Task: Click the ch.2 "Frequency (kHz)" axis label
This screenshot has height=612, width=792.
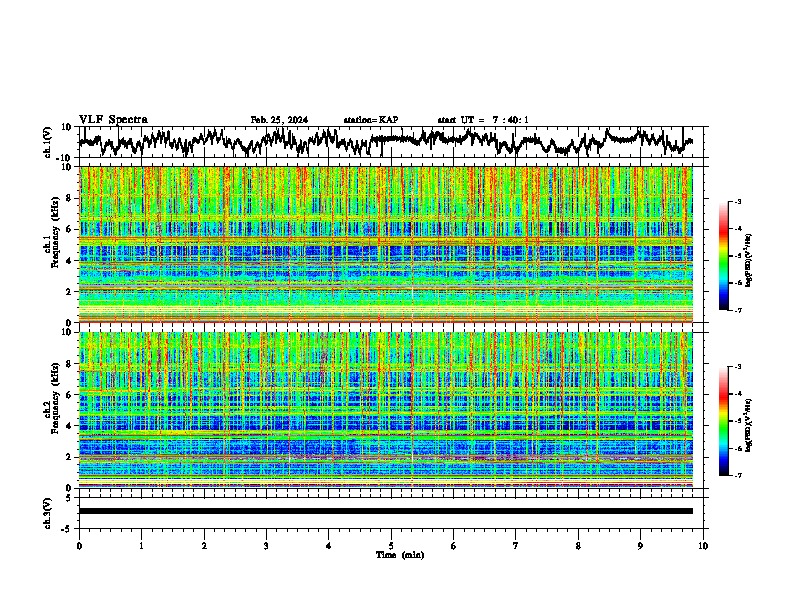Action: click(55, 398)
